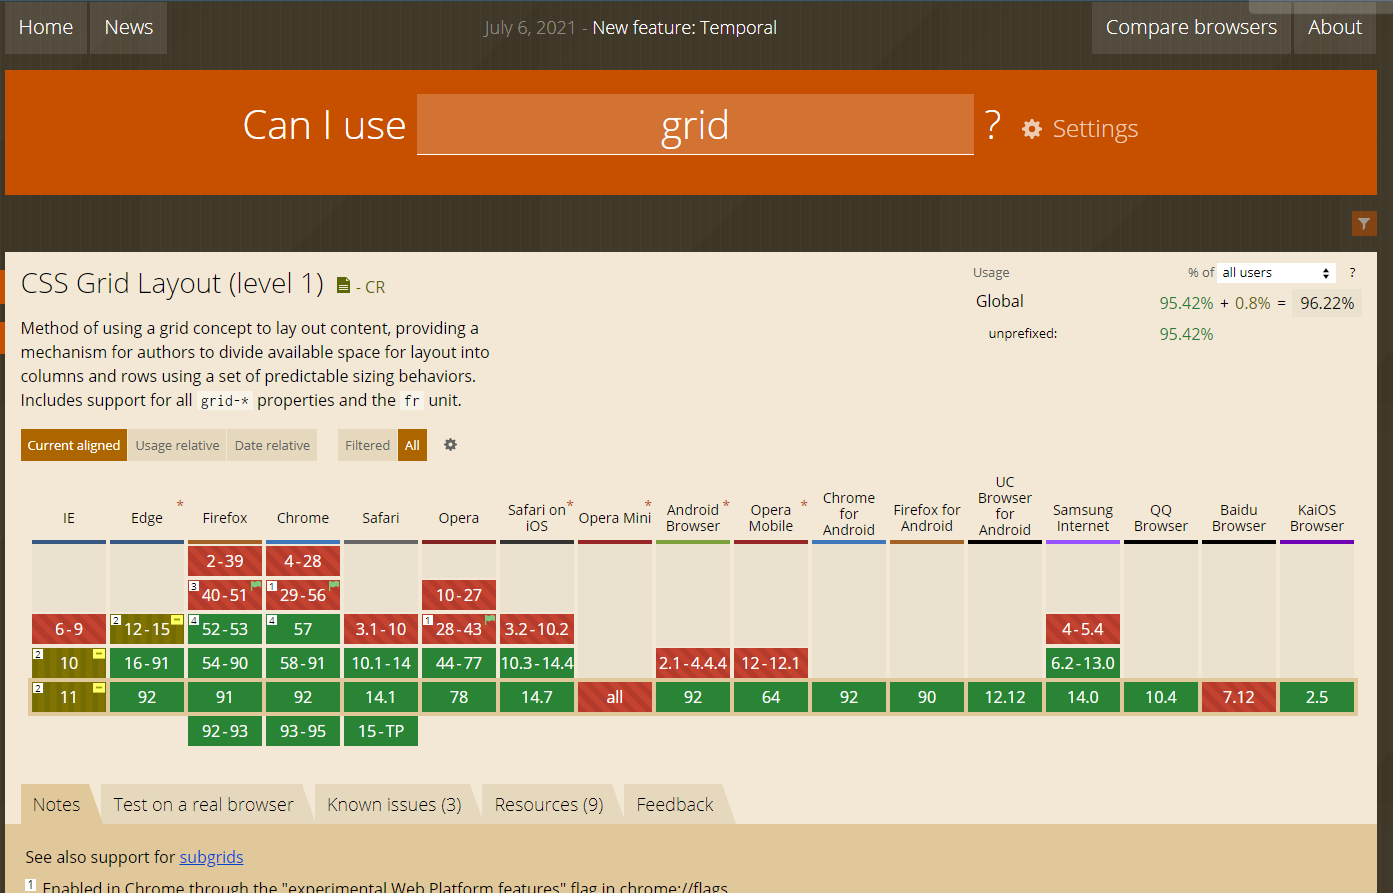Open the News page
This screenshot has width=1393, height=893.
pyautogui.click(x=129, y=28)
